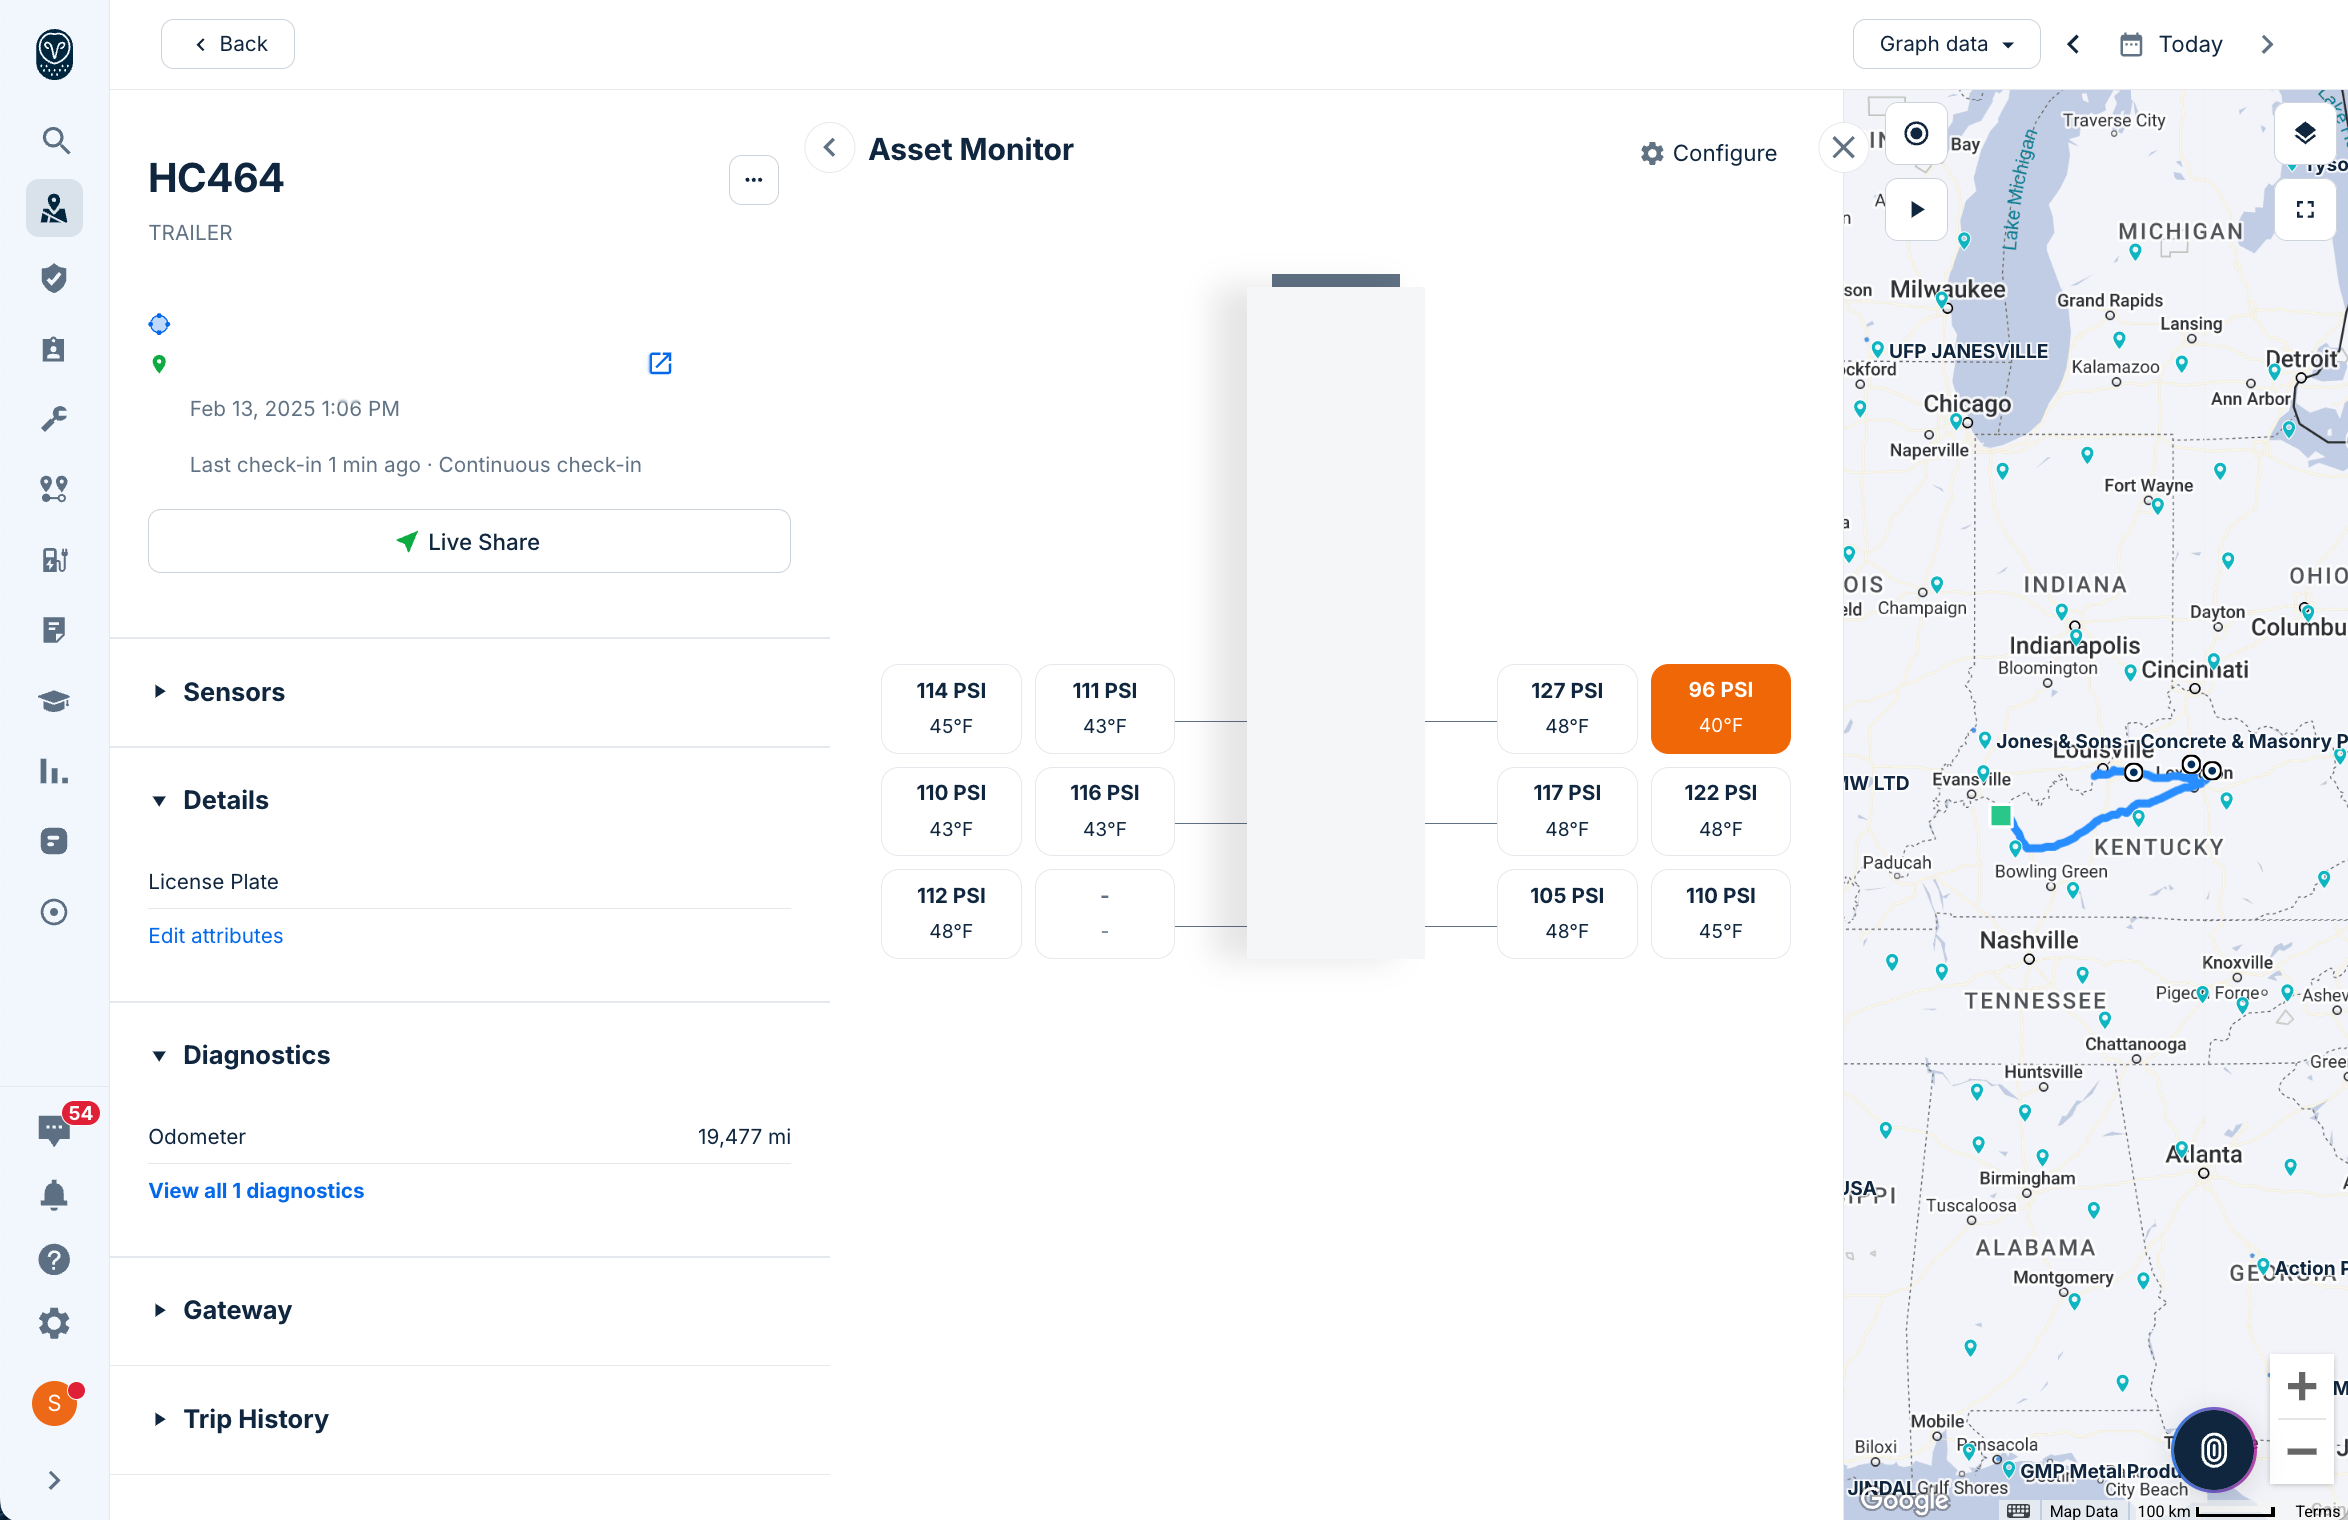The width and height of the screenshot is (2348, 1520).
Task: Open map layers icon
Action: click(x=2305, y=134)
